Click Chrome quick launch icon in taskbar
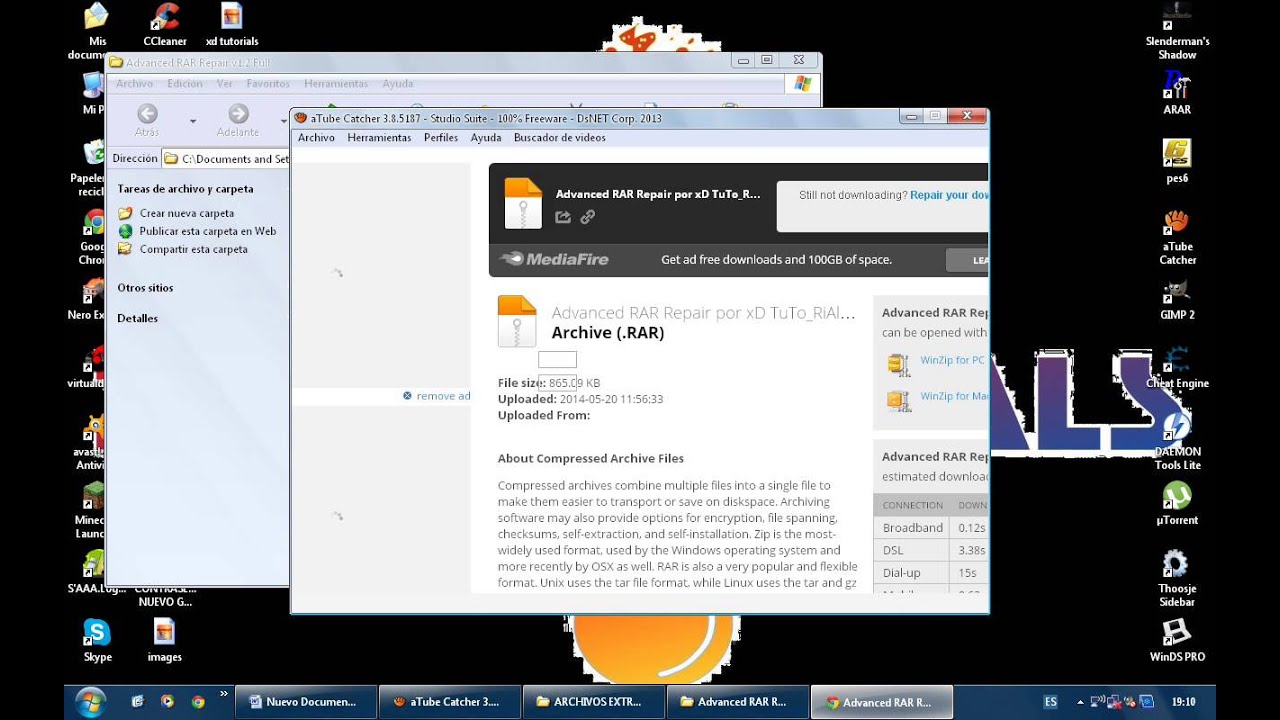Screen dimensions: 1280x720 [198, 702]
